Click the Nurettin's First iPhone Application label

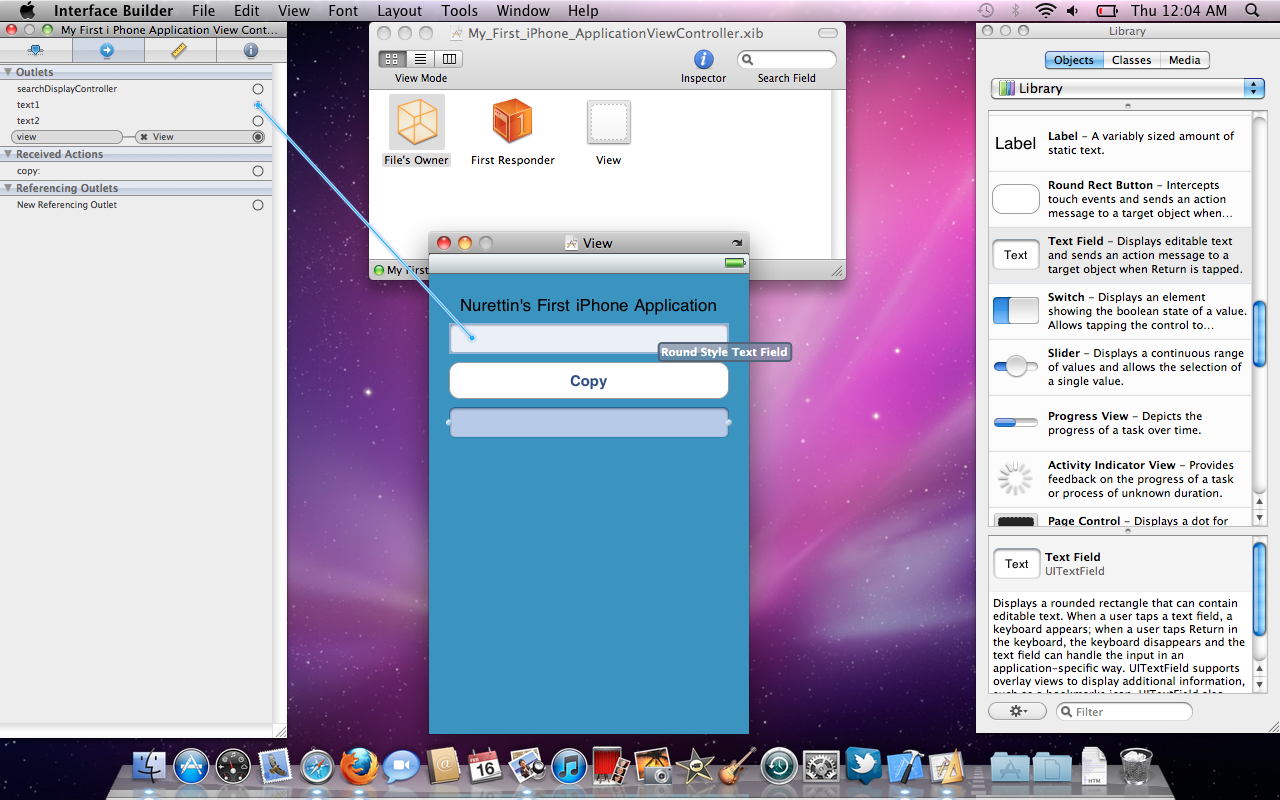[588, 306]
